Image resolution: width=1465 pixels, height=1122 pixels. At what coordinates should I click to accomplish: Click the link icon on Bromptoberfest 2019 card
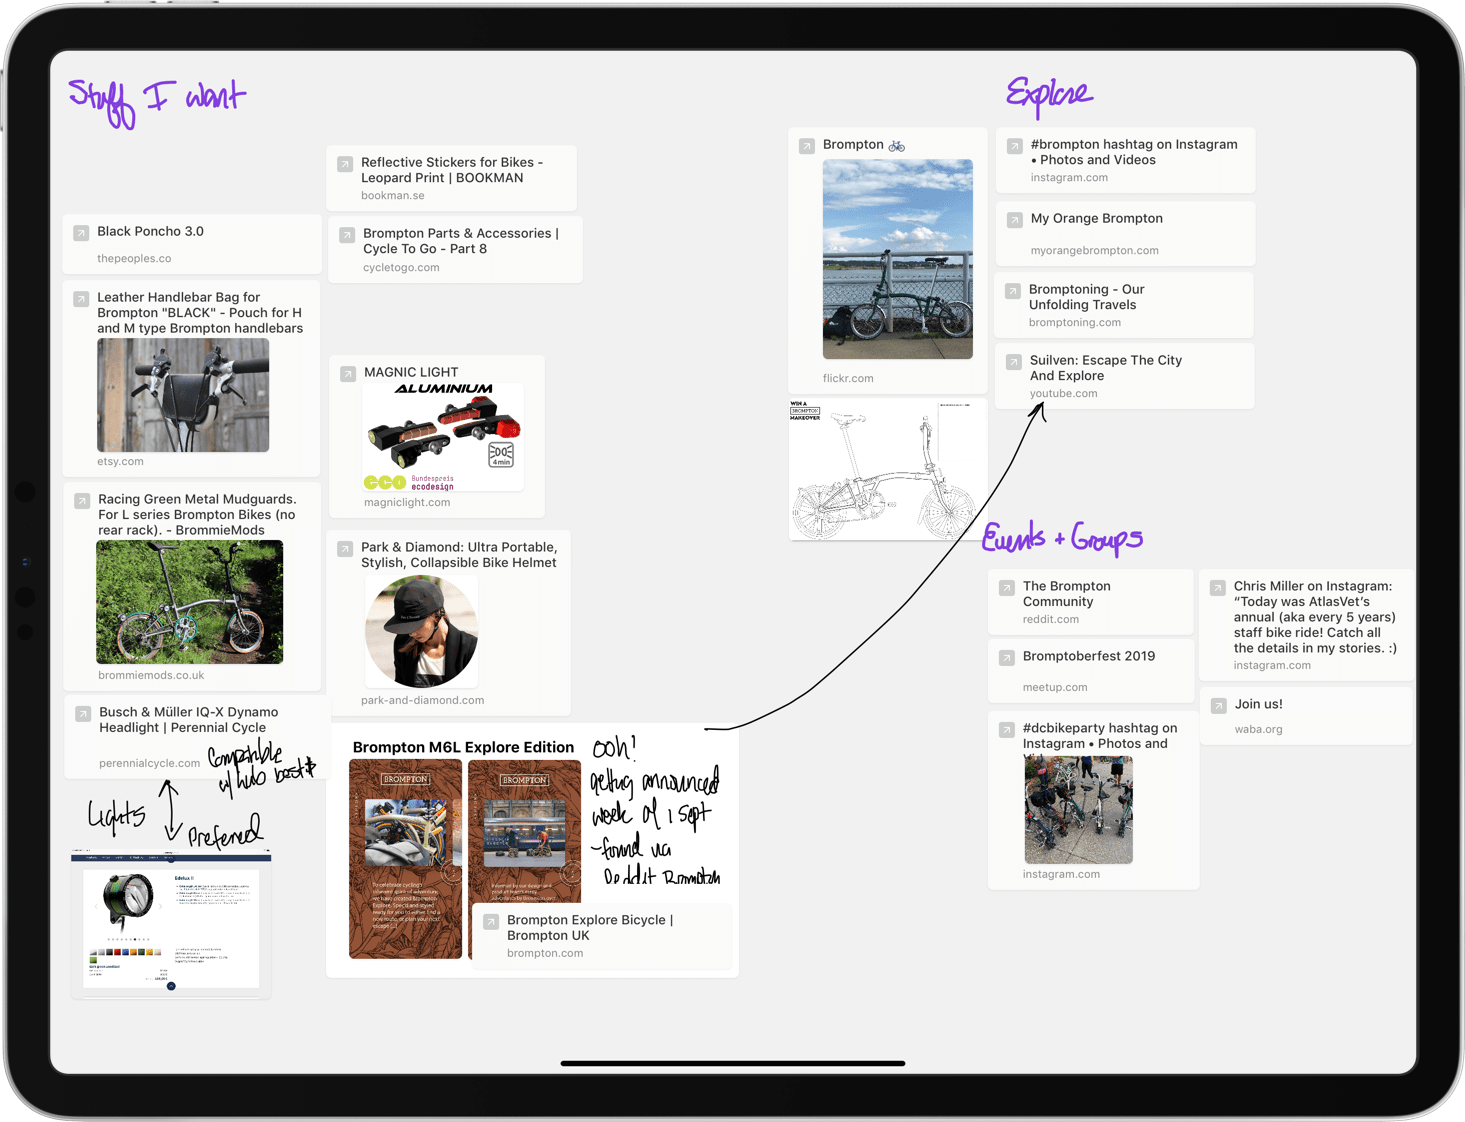click(1007, 658)
